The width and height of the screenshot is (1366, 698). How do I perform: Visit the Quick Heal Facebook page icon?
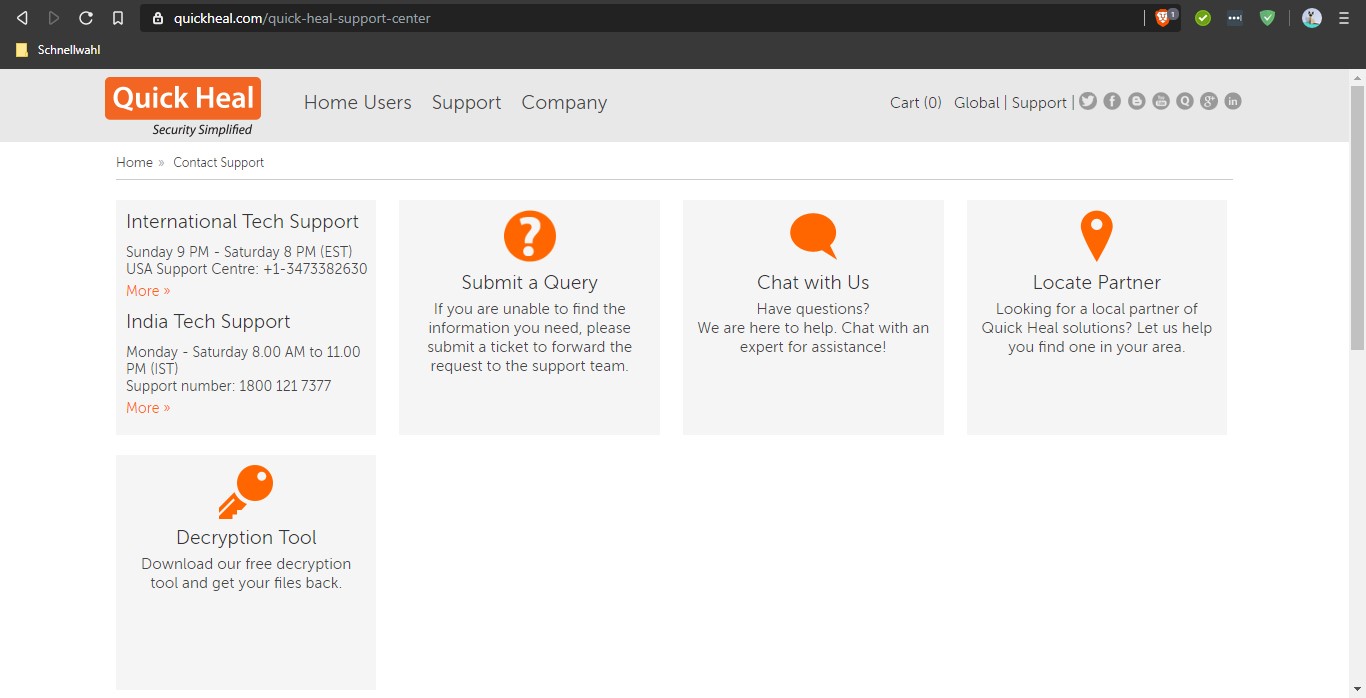point(1112,101)
